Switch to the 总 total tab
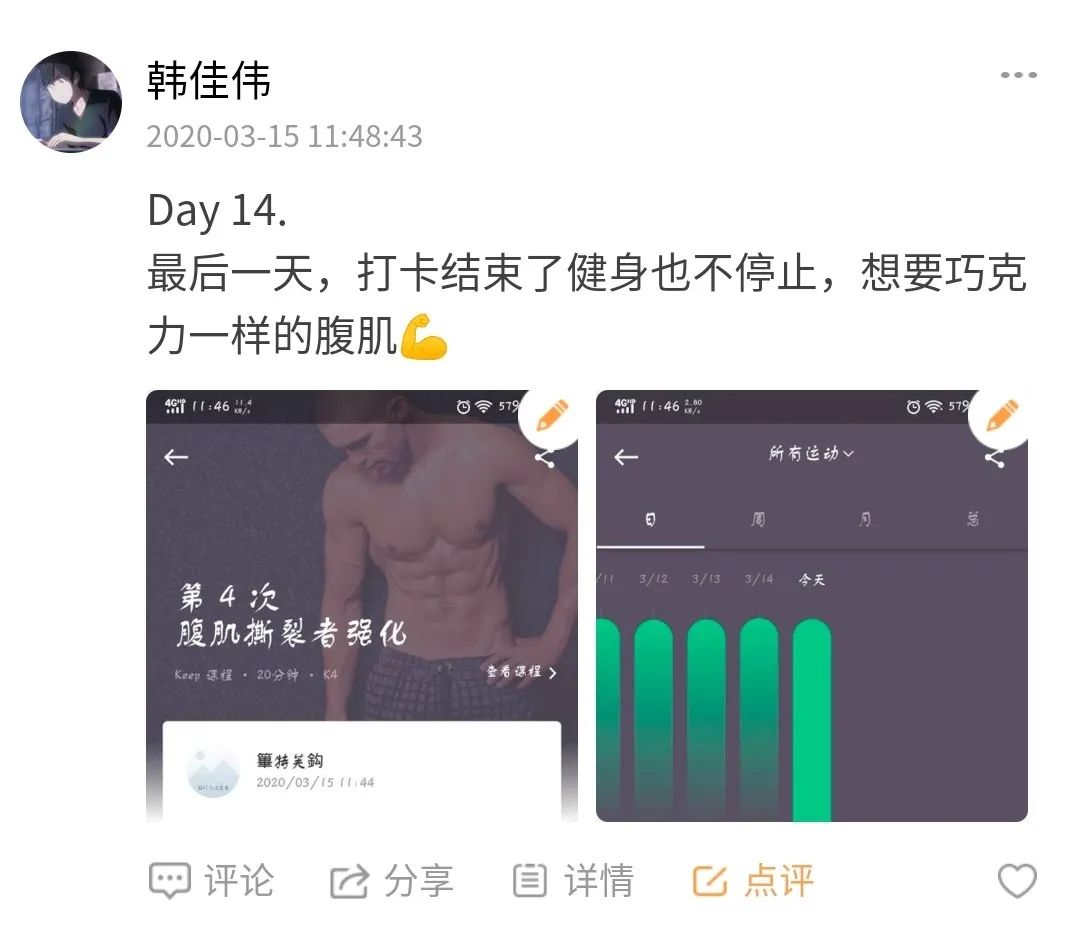 [973, 520]
